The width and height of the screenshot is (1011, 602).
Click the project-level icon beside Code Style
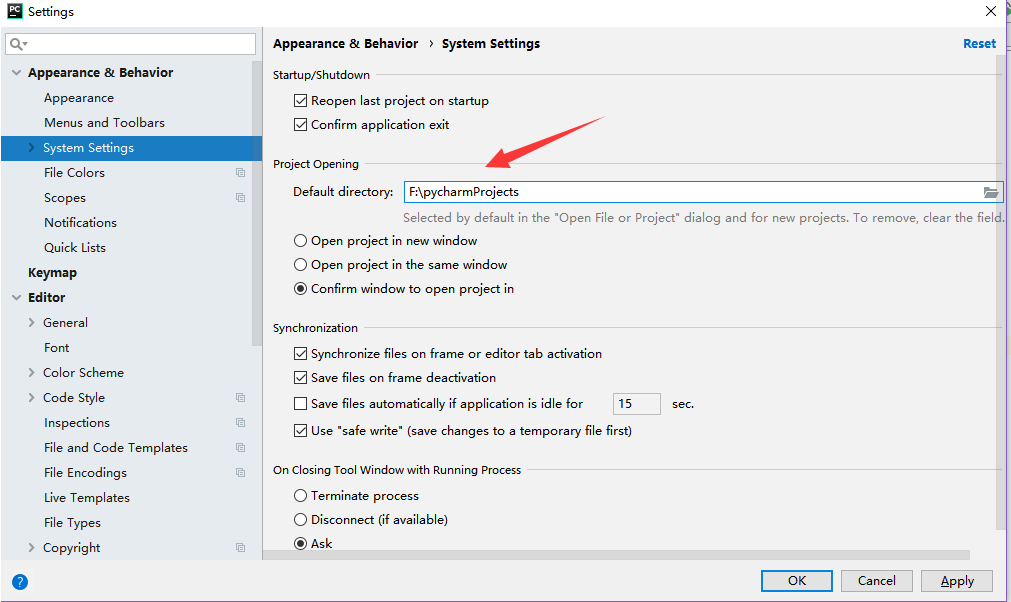[240, 398]
